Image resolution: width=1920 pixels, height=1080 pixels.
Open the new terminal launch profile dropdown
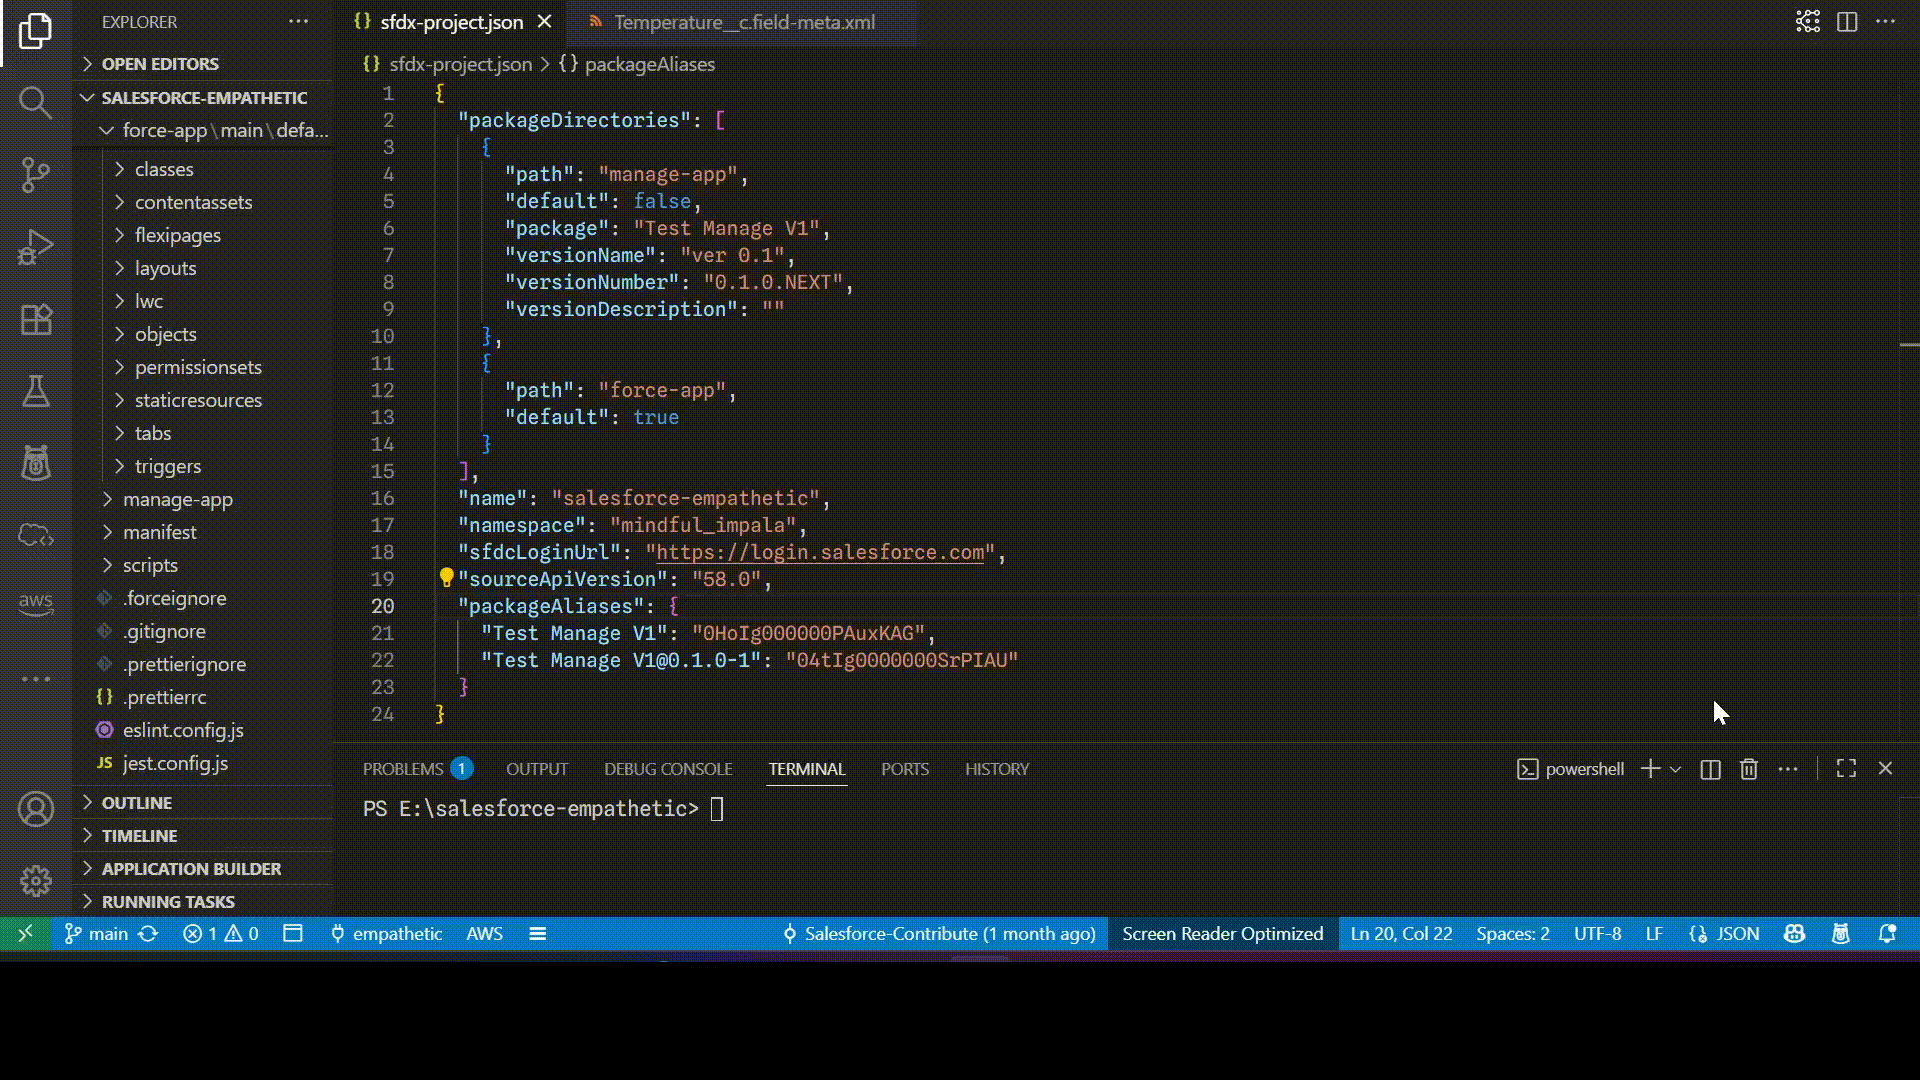pyautogui.click(x=1676, y=769)
